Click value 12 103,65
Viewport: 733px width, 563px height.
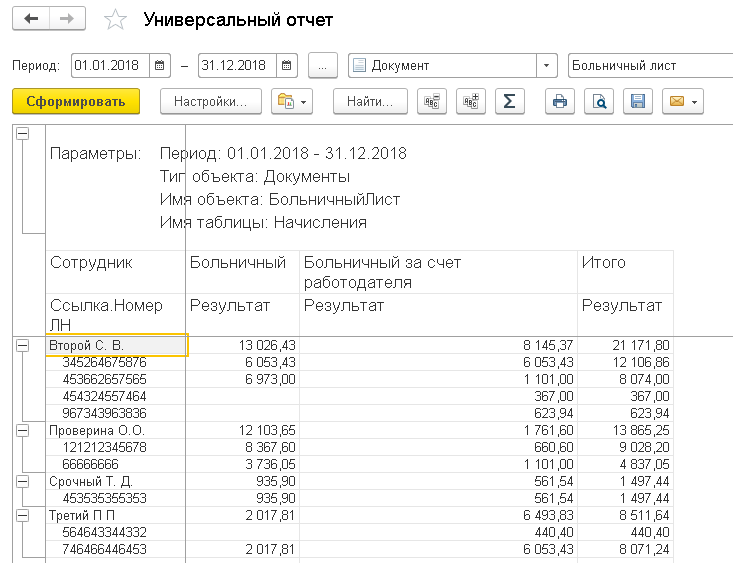pyautogui.click(x=267, y=430)
